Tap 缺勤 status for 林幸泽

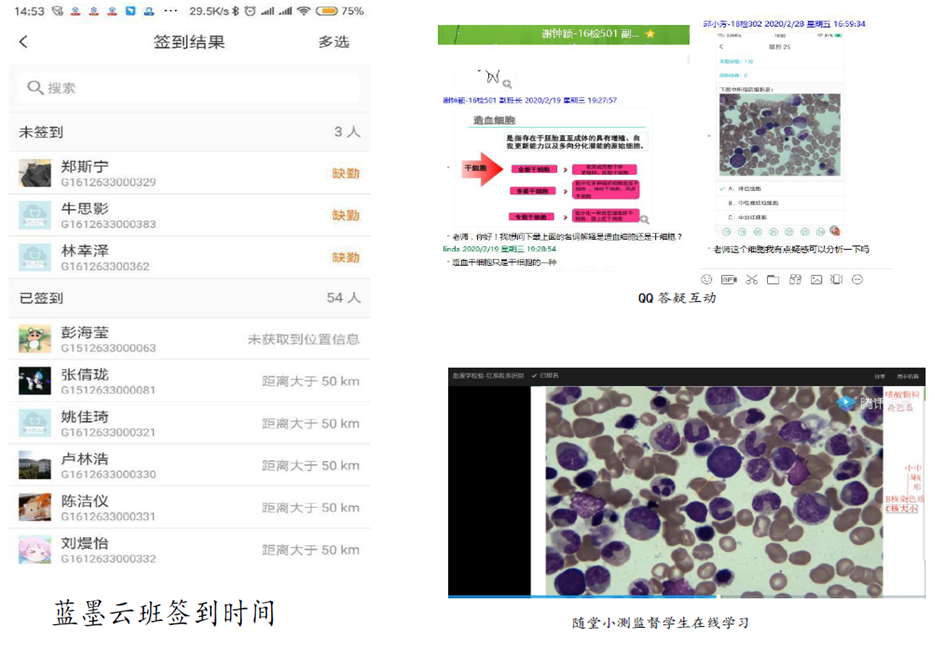(346, 257)
